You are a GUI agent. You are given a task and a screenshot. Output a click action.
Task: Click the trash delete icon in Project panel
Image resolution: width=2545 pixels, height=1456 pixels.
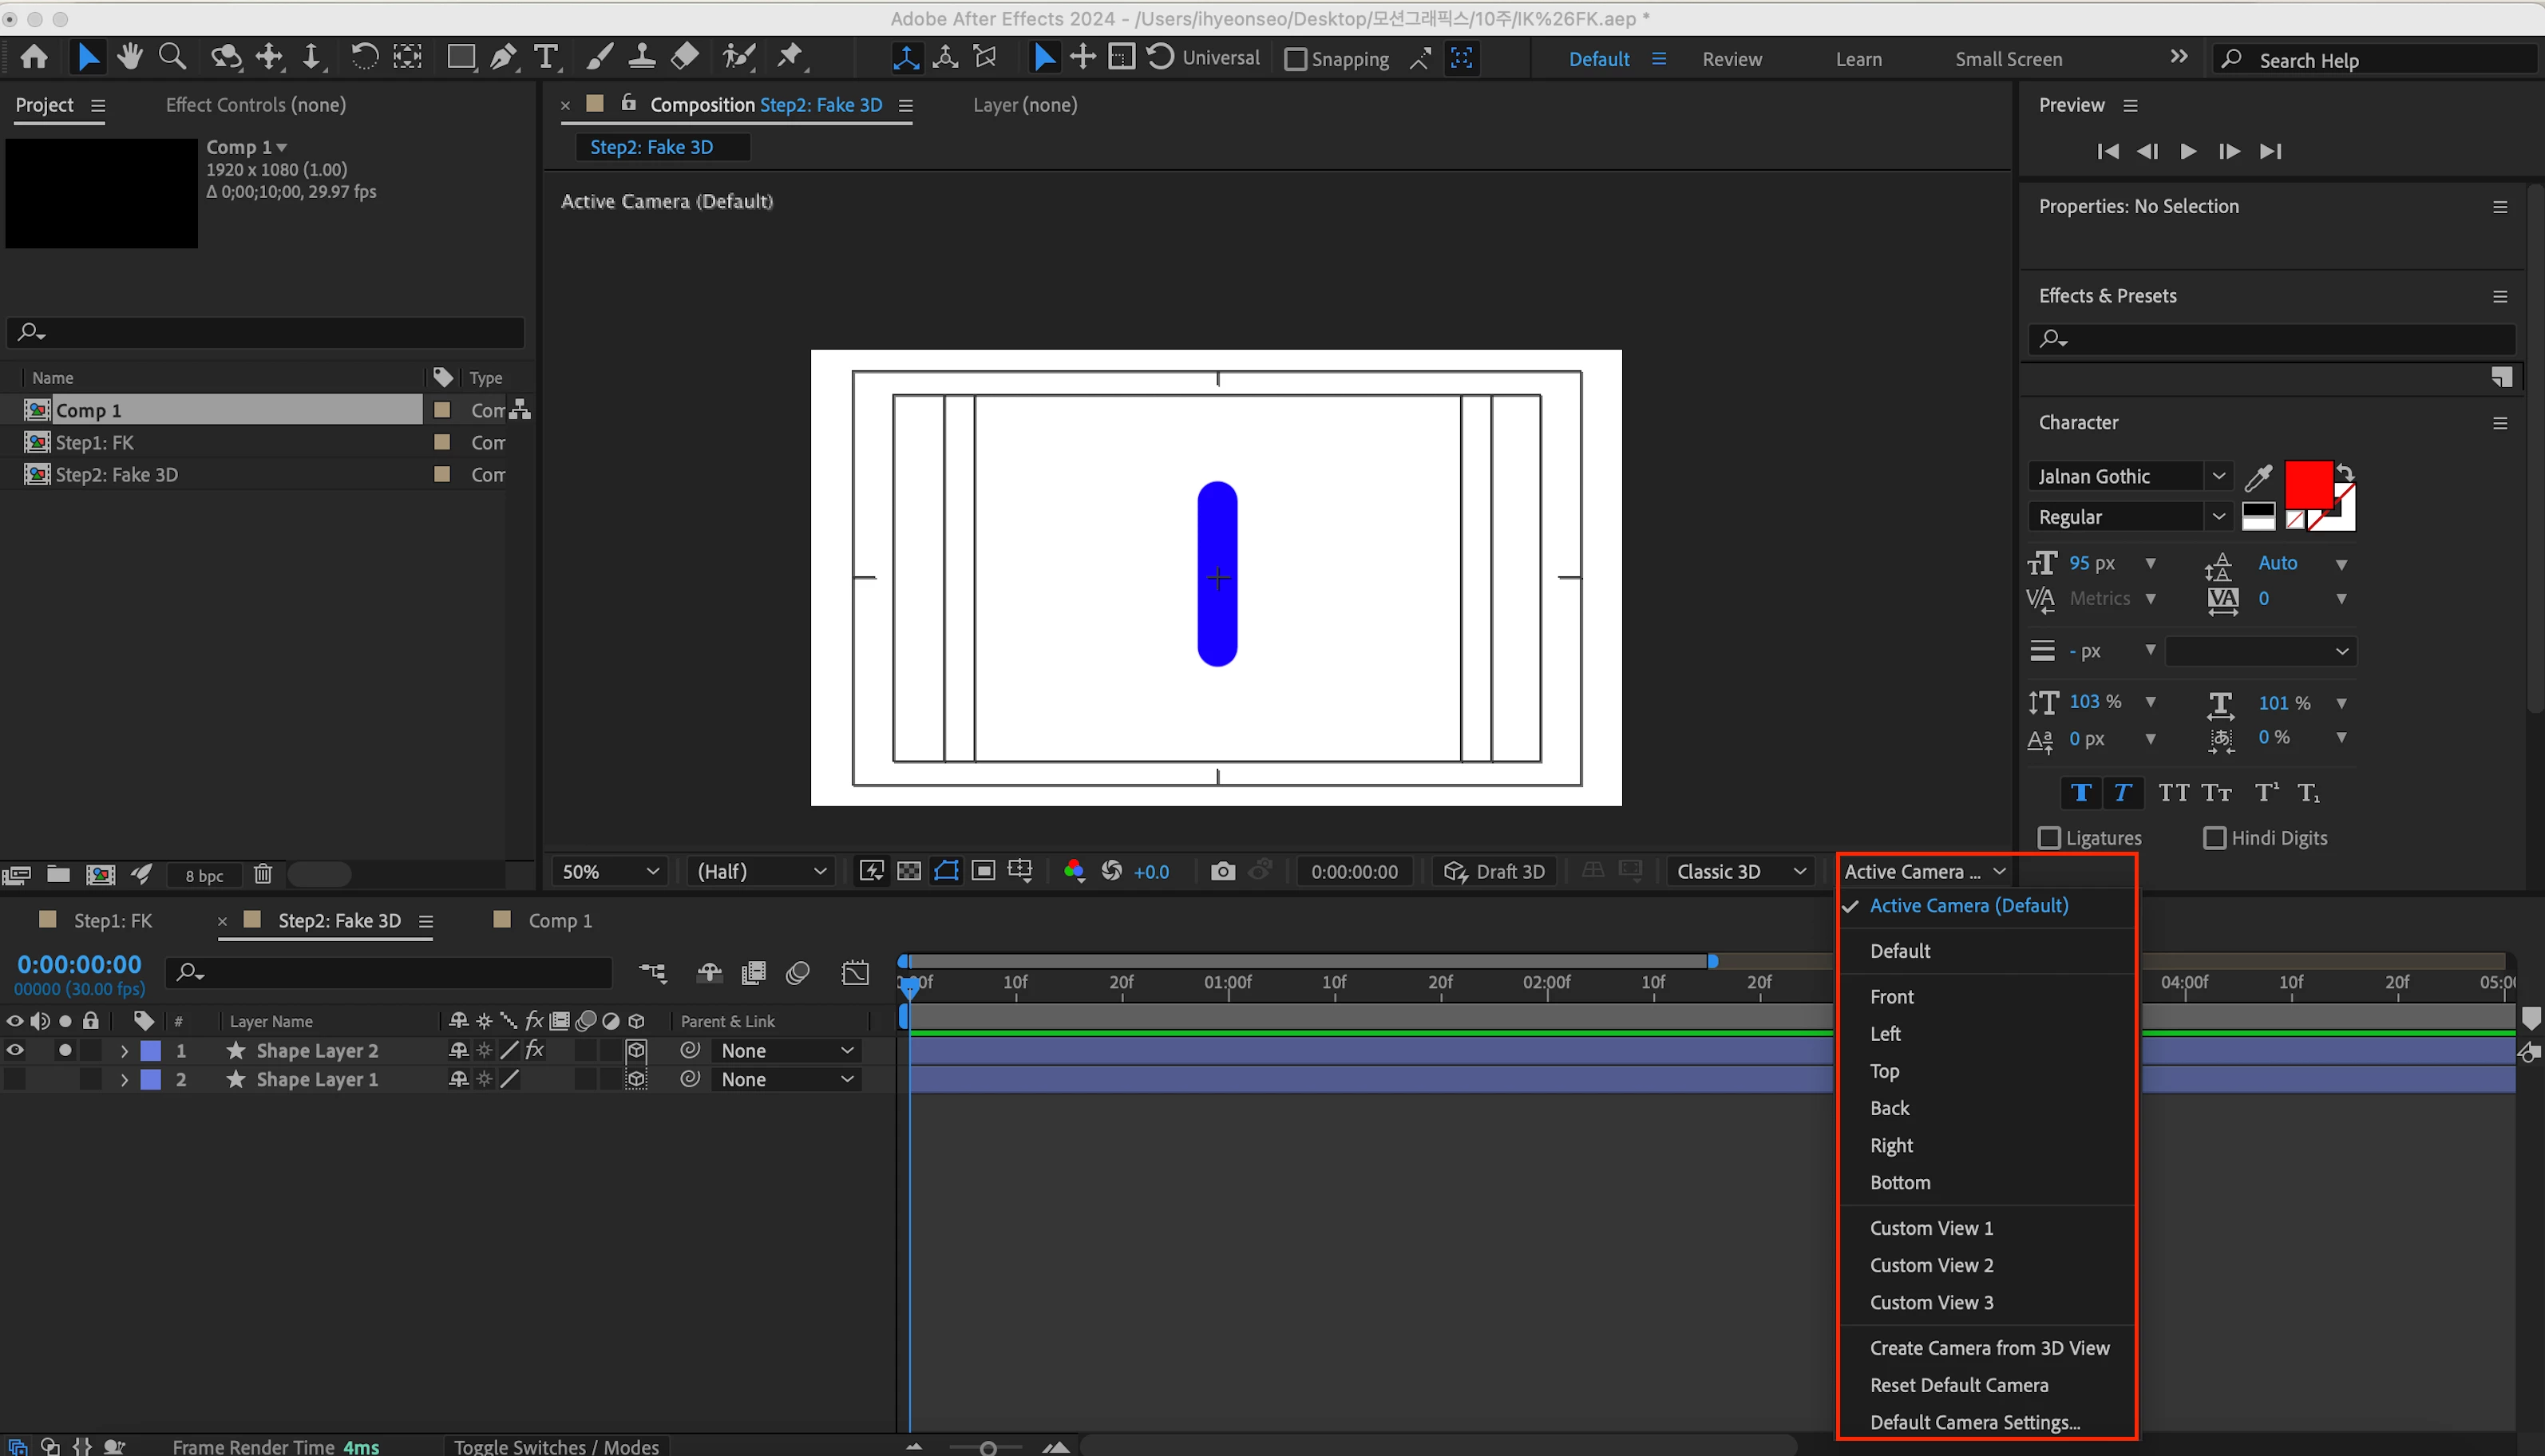point(262,874)
